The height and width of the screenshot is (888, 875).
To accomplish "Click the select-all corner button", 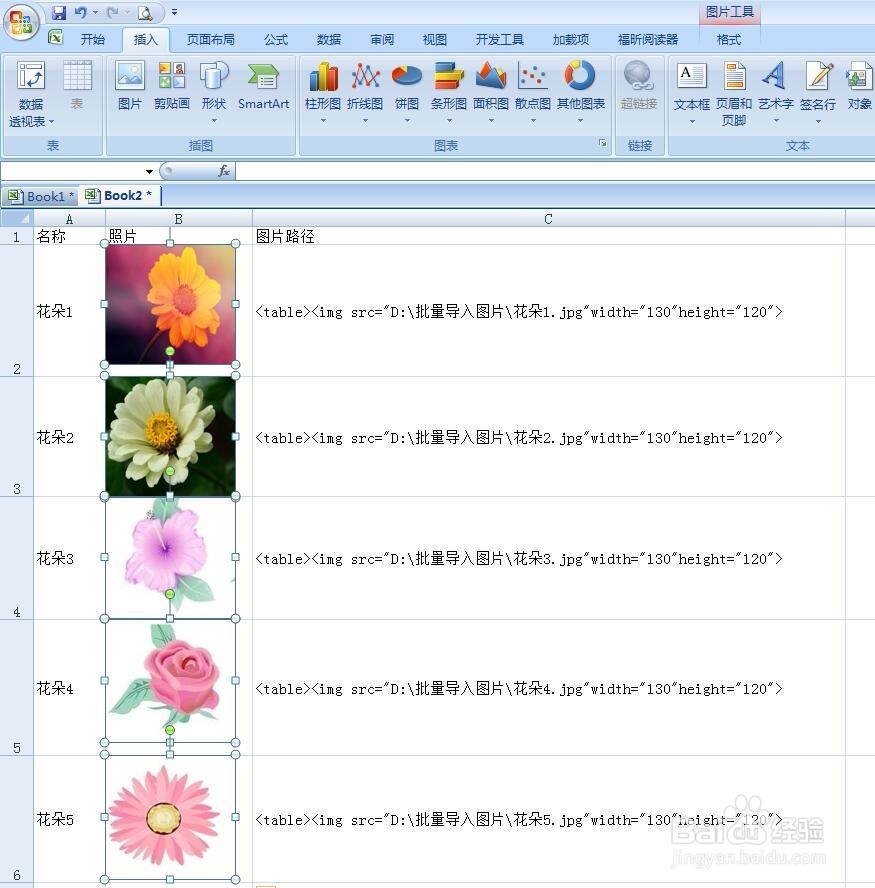I will click(17, 219).
